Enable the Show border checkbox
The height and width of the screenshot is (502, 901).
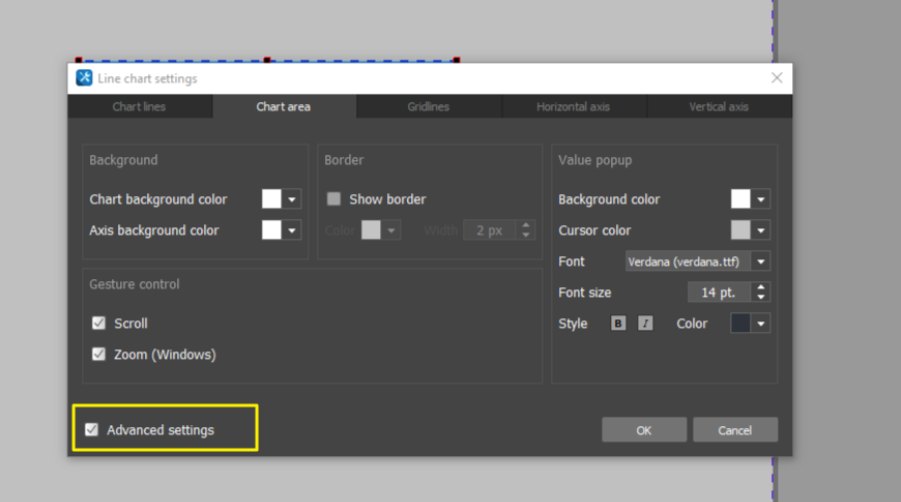[x=334, y=199]
